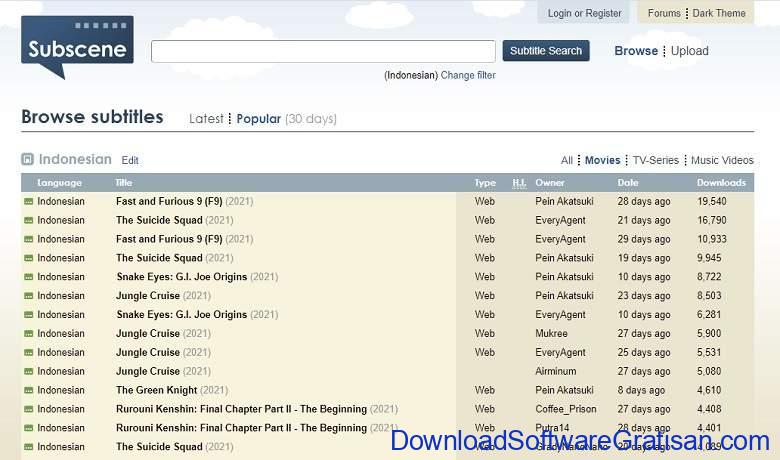This screenshot has width=780, height=460.
Task: Click owner EveryAgent in The Suicide Squad 16,790 row
Action: pos(560,220)
